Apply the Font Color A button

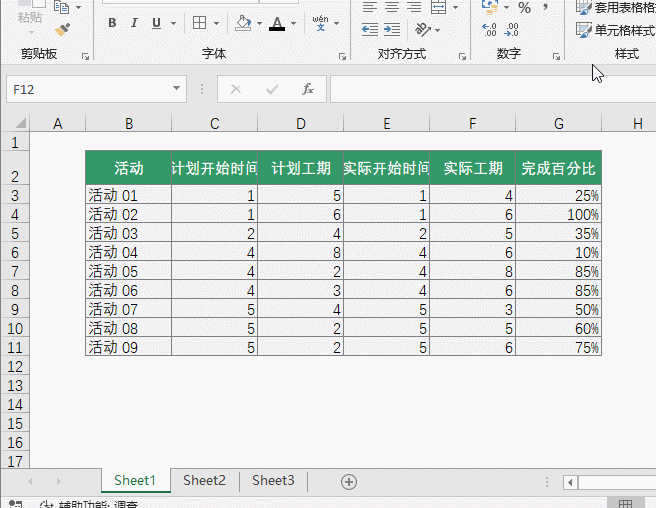tap(277, 23)
